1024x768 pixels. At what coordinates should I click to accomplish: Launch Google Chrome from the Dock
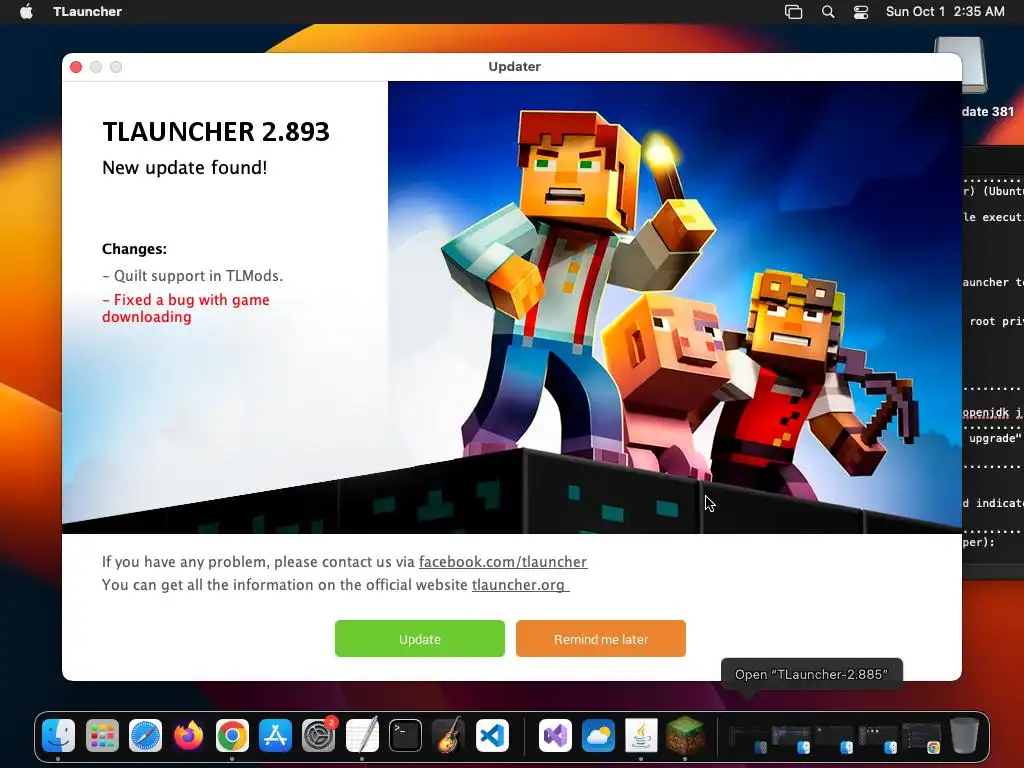[x=232, y=736]
